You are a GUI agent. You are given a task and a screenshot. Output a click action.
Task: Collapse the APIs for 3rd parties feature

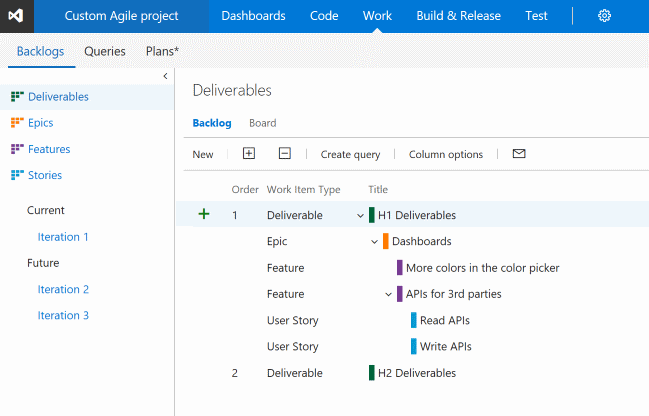point(388,294)
